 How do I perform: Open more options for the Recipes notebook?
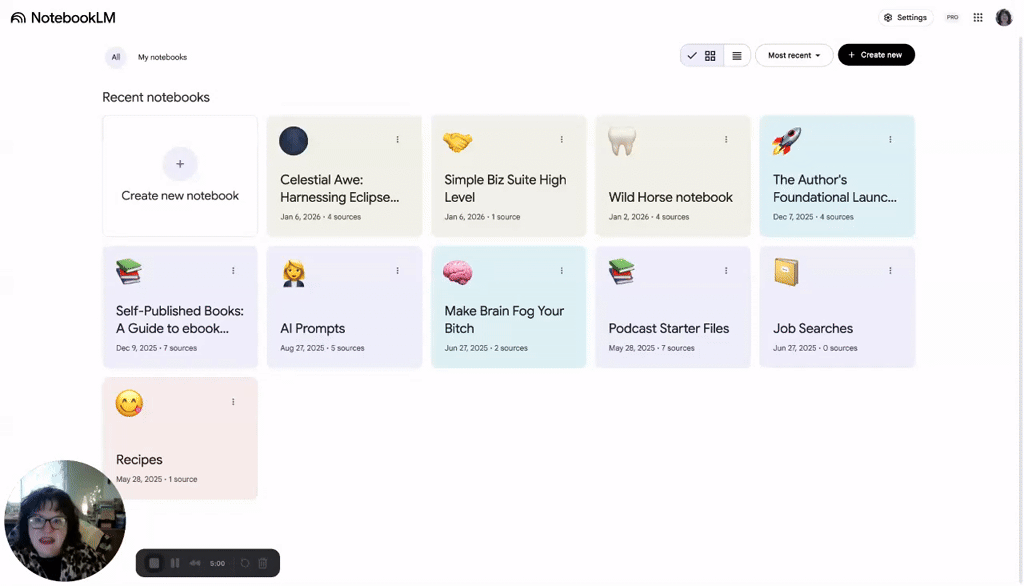(233, 402)
